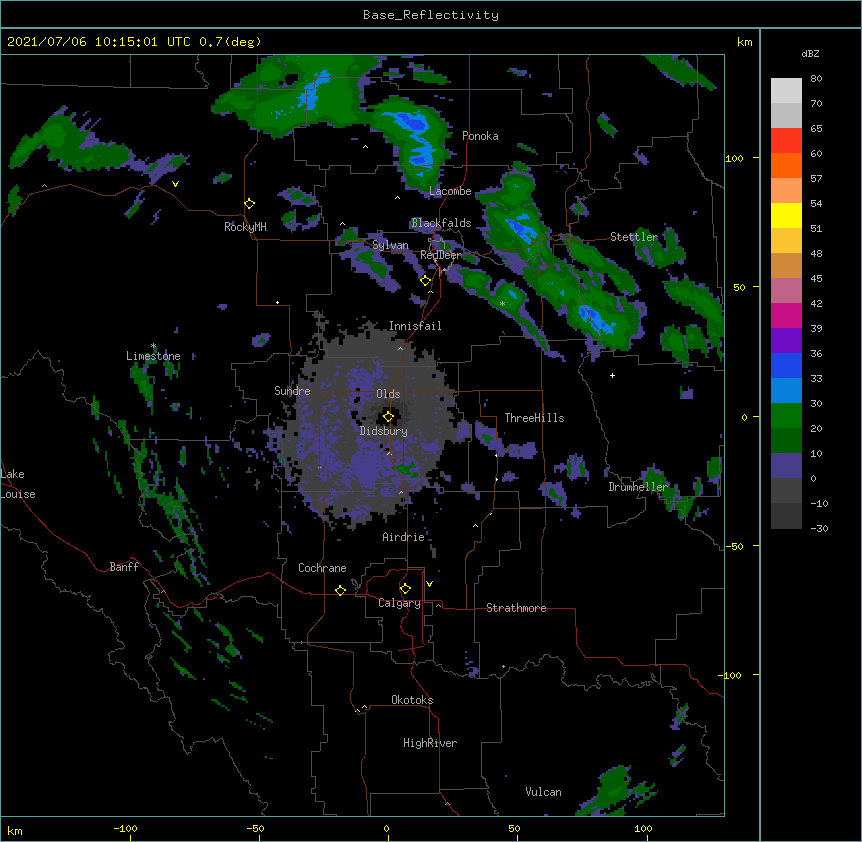Click the Airdrie city label
862x842 pixels.
coord(403,537)
